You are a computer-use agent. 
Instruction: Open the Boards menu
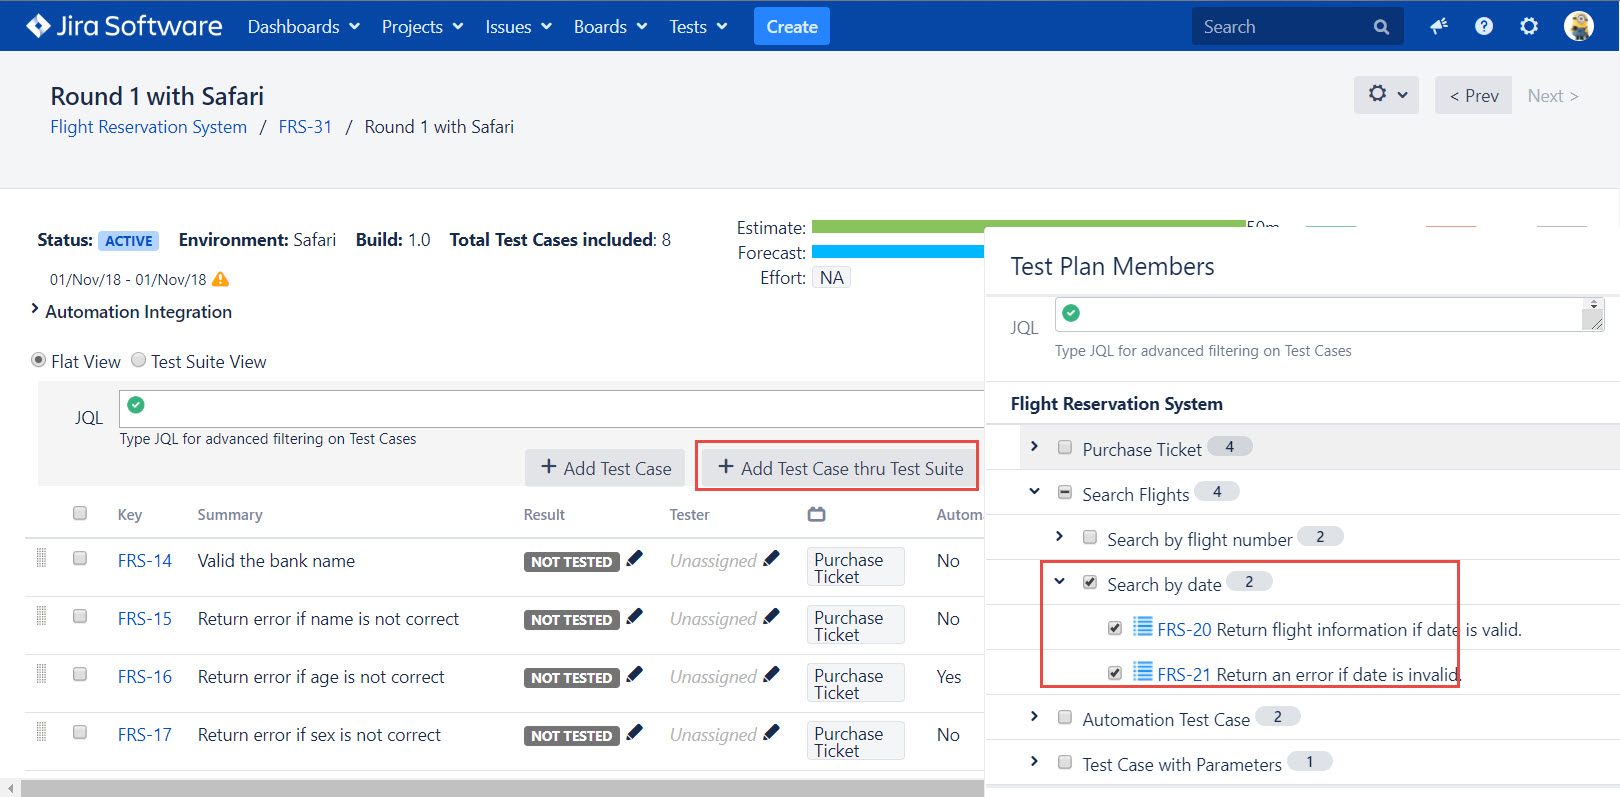coord(610,27)
